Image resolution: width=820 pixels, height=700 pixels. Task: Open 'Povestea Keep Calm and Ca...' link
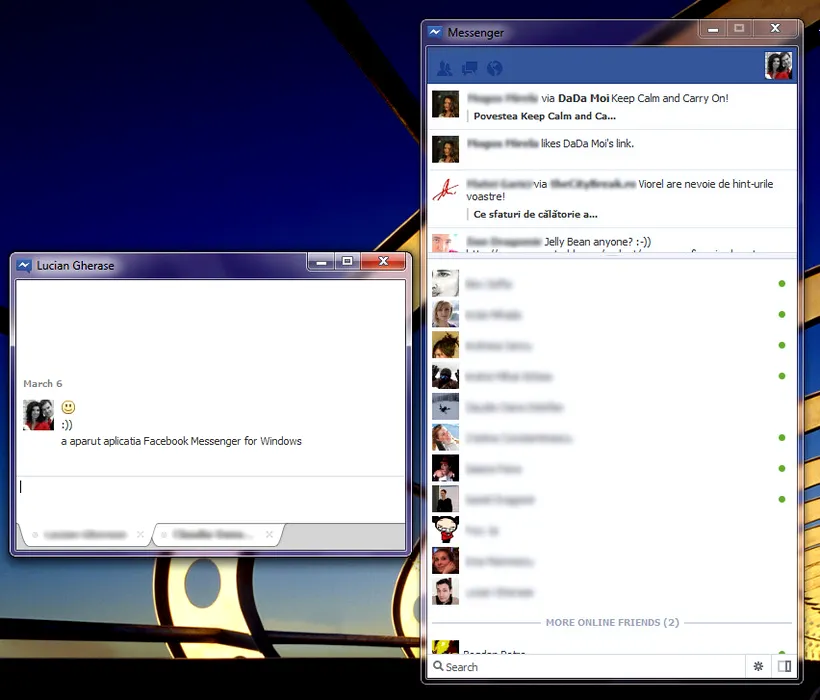coord(545,116)
